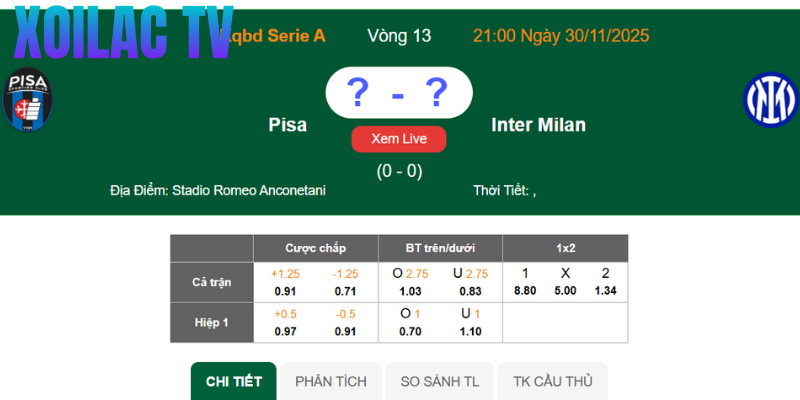
Task: Click the Inter Milan club crest
Action: (x=770, y=100)
